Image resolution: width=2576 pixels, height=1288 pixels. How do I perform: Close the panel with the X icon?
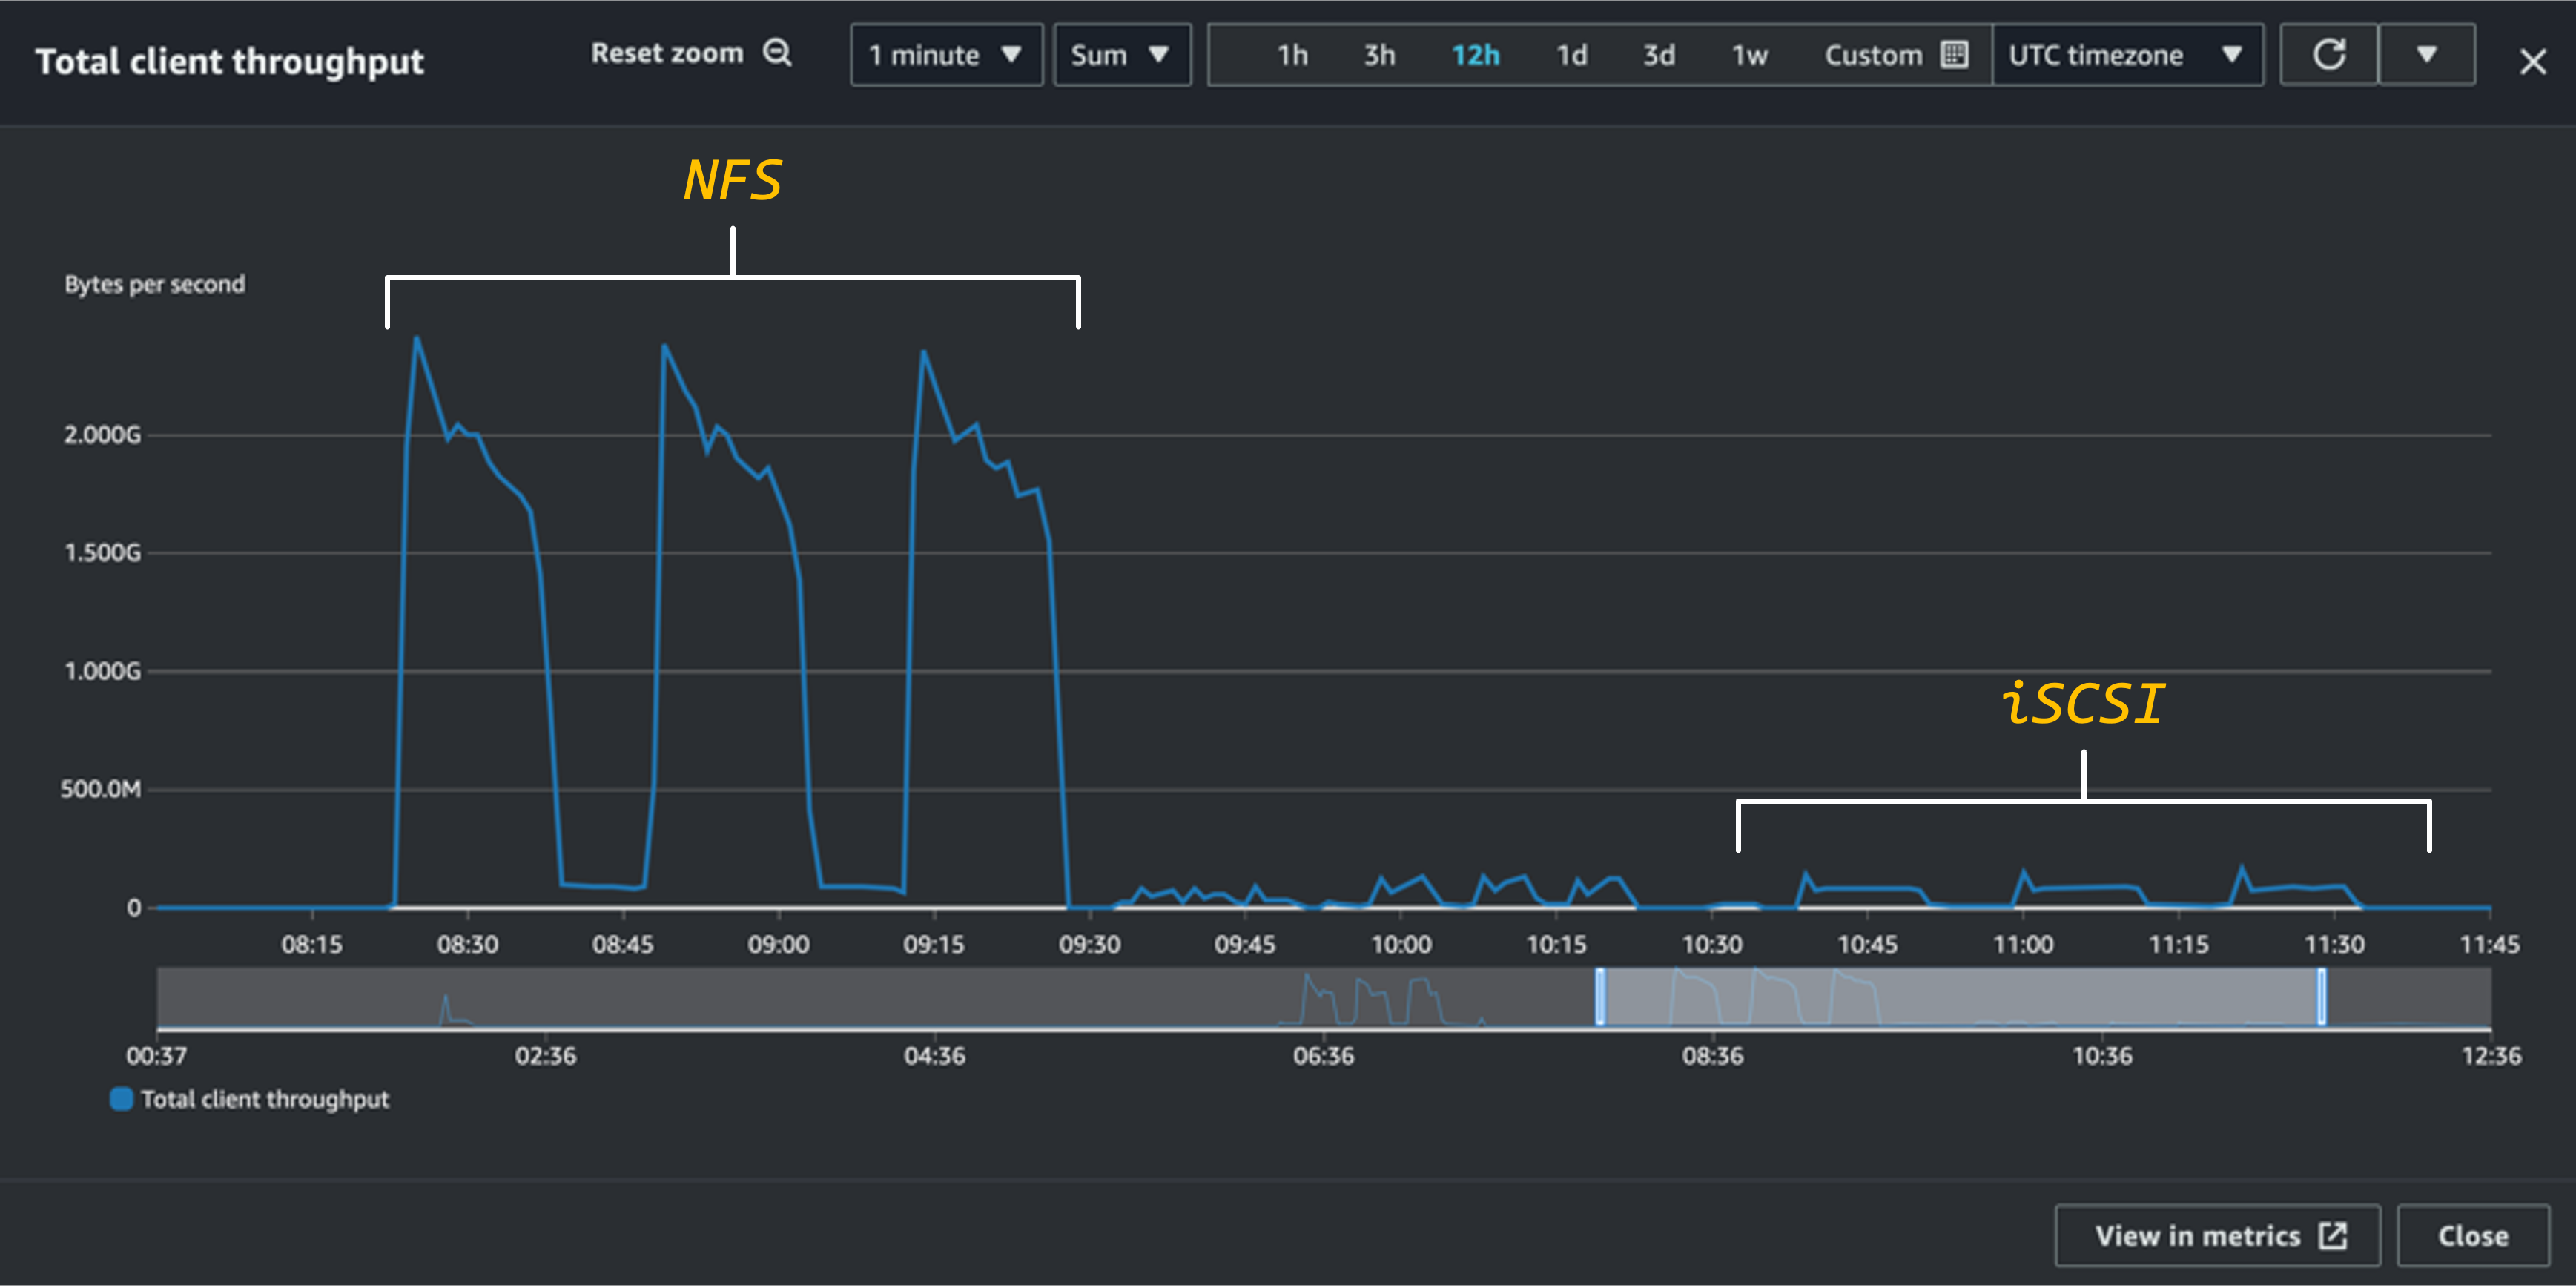[x=2532, y=62]
